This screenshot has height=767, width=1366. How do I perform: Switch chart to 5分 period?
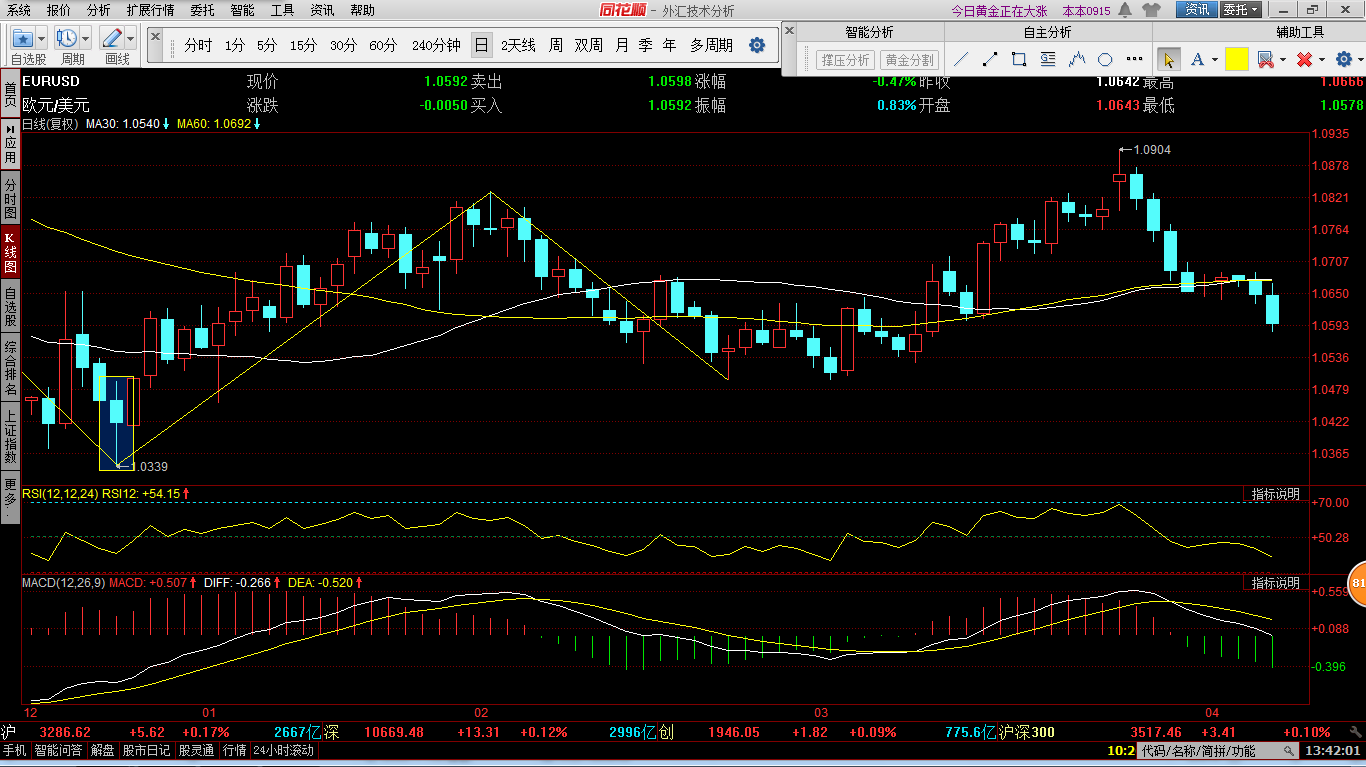point(266,46)
